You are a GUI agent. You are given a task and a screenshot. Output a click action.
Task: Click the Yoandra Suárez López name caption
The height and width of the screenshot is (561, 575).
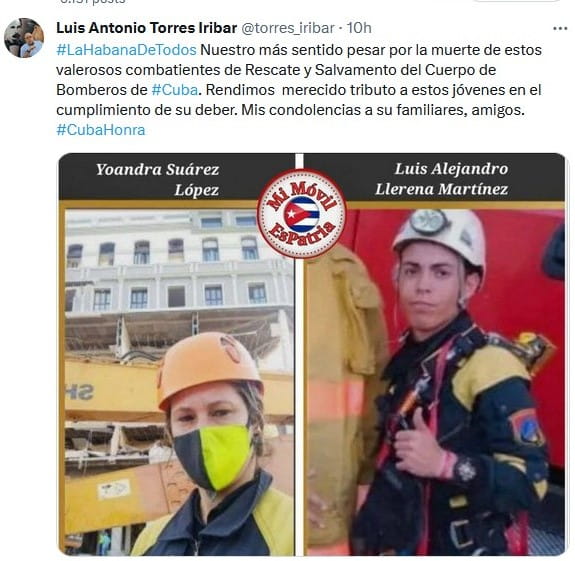[x=157, y=179]
